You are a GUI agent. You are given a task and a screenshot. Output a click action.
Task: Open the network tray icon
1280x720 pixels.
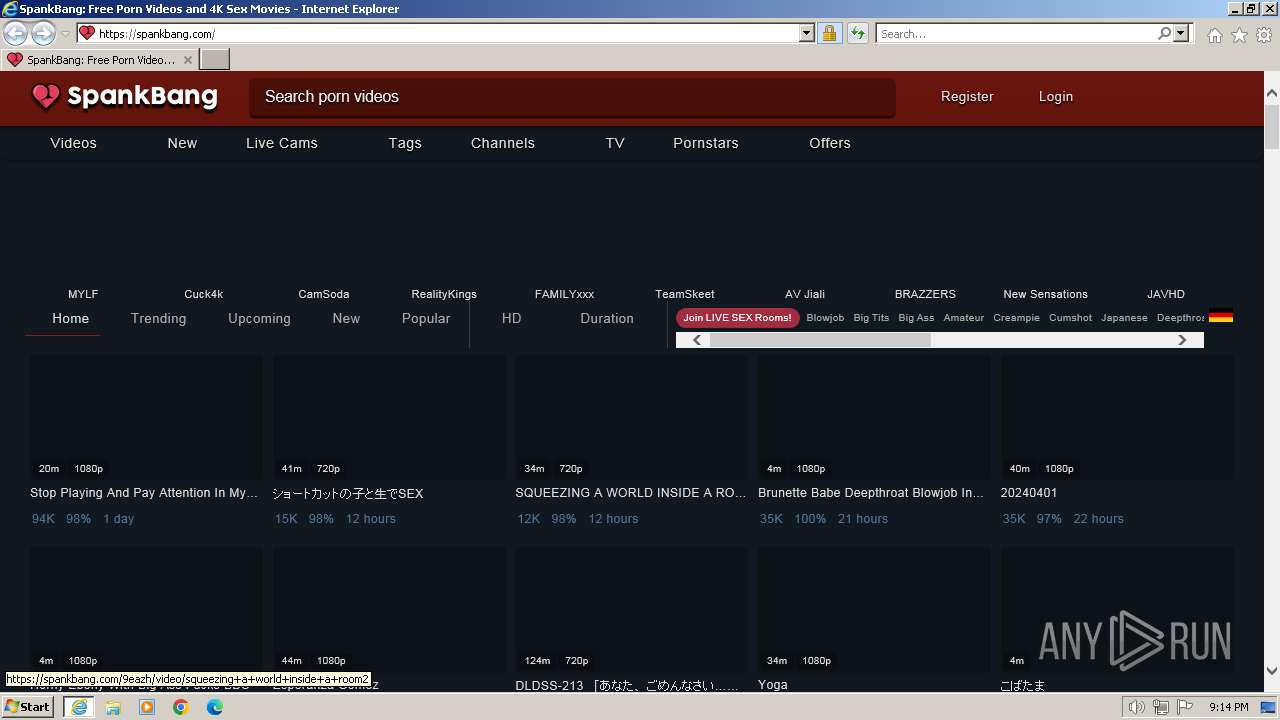(1161, 707)
